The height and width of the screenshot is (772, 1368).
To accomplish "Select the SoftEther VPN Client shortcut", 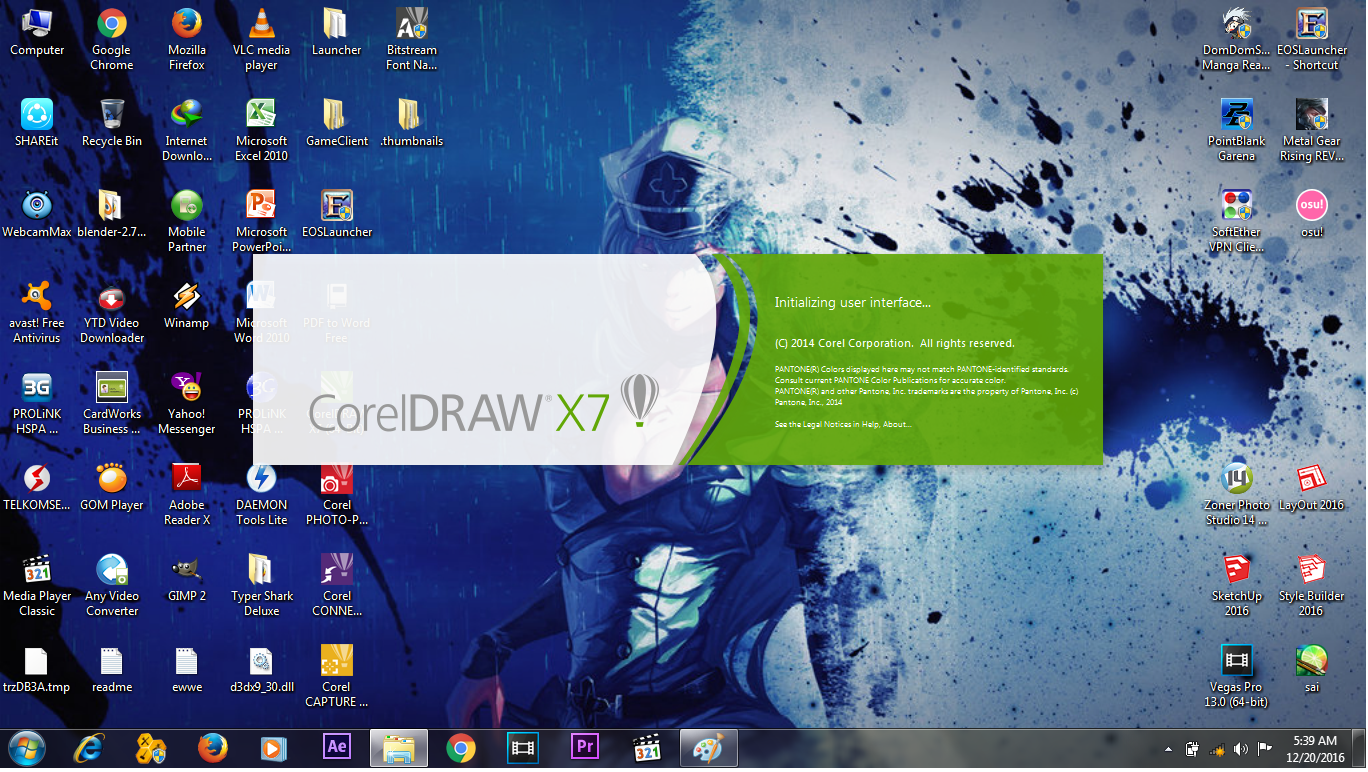I will click(x=1236, y=222).
